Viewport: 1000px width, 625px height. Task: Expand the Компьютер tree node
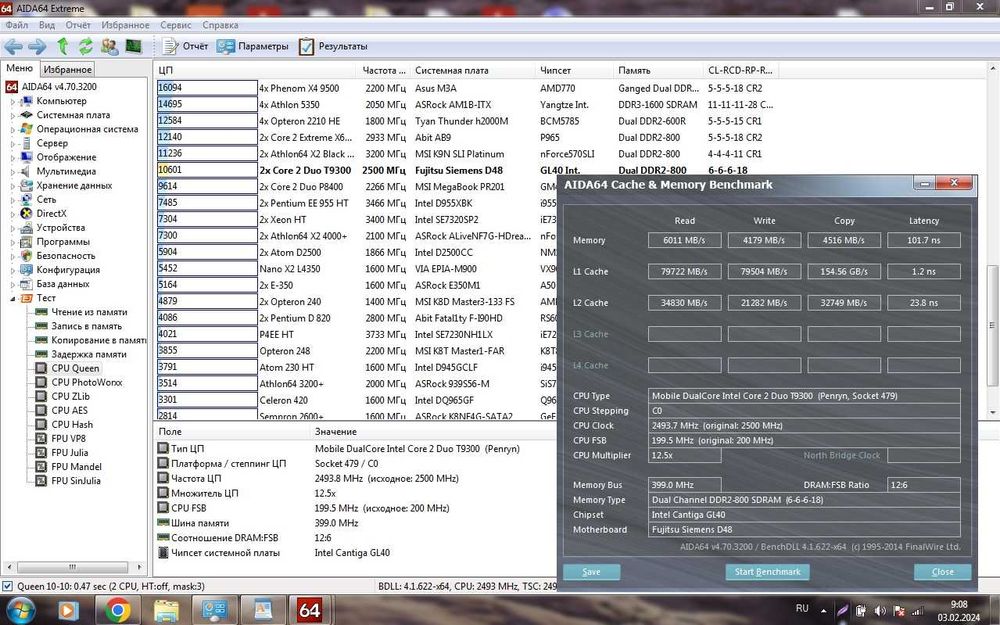click(x=12, y=101)
